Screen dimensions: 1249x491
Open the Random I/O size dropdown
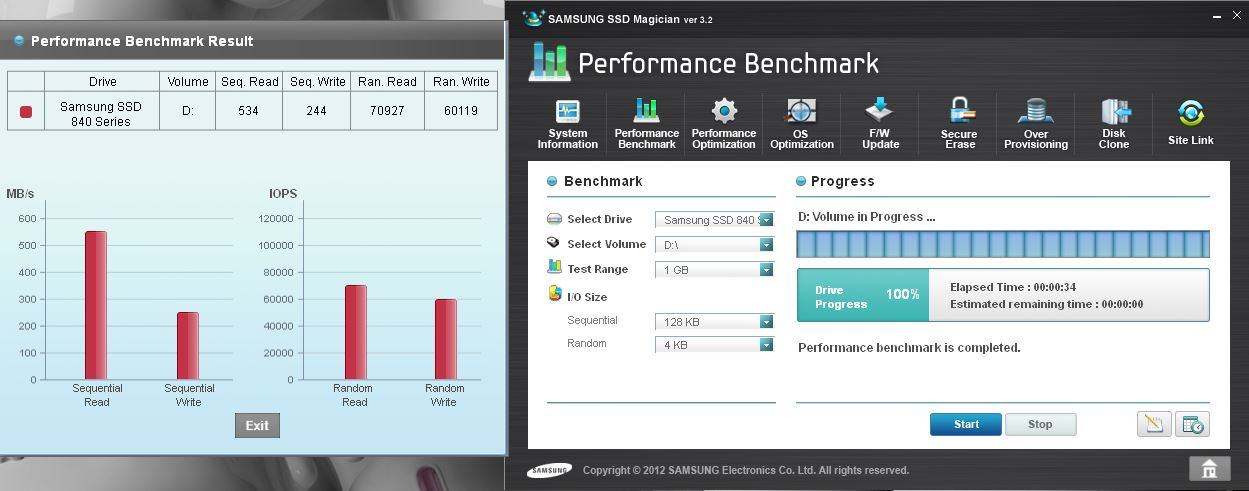point(715,345)
